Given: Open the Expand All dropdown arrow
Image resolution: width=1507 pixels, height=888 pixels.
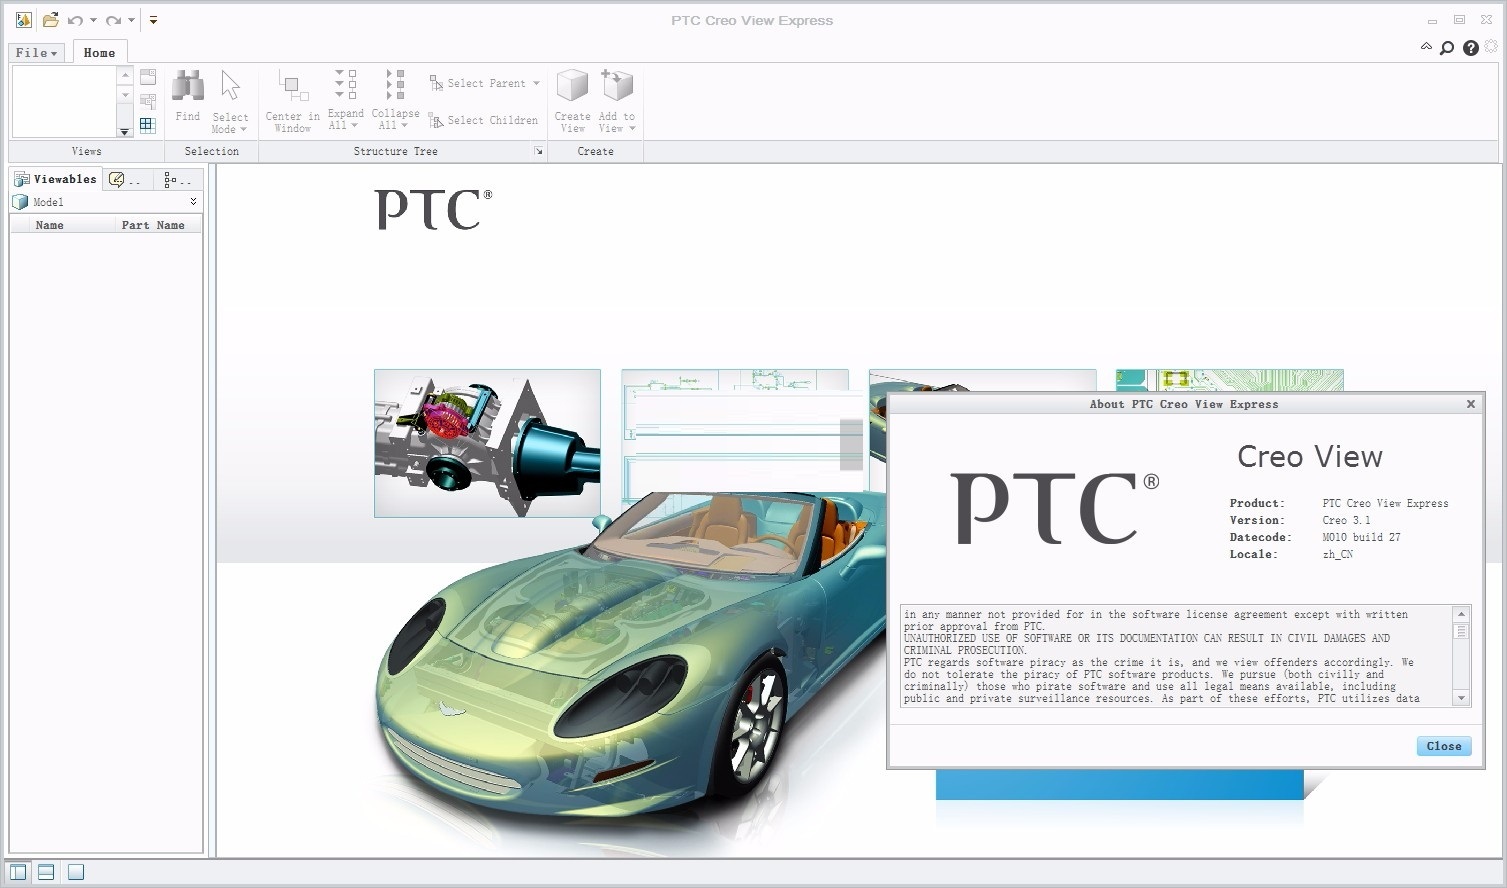Looking at the screenshot, I should pyautogui.click(x=356, y=125).
